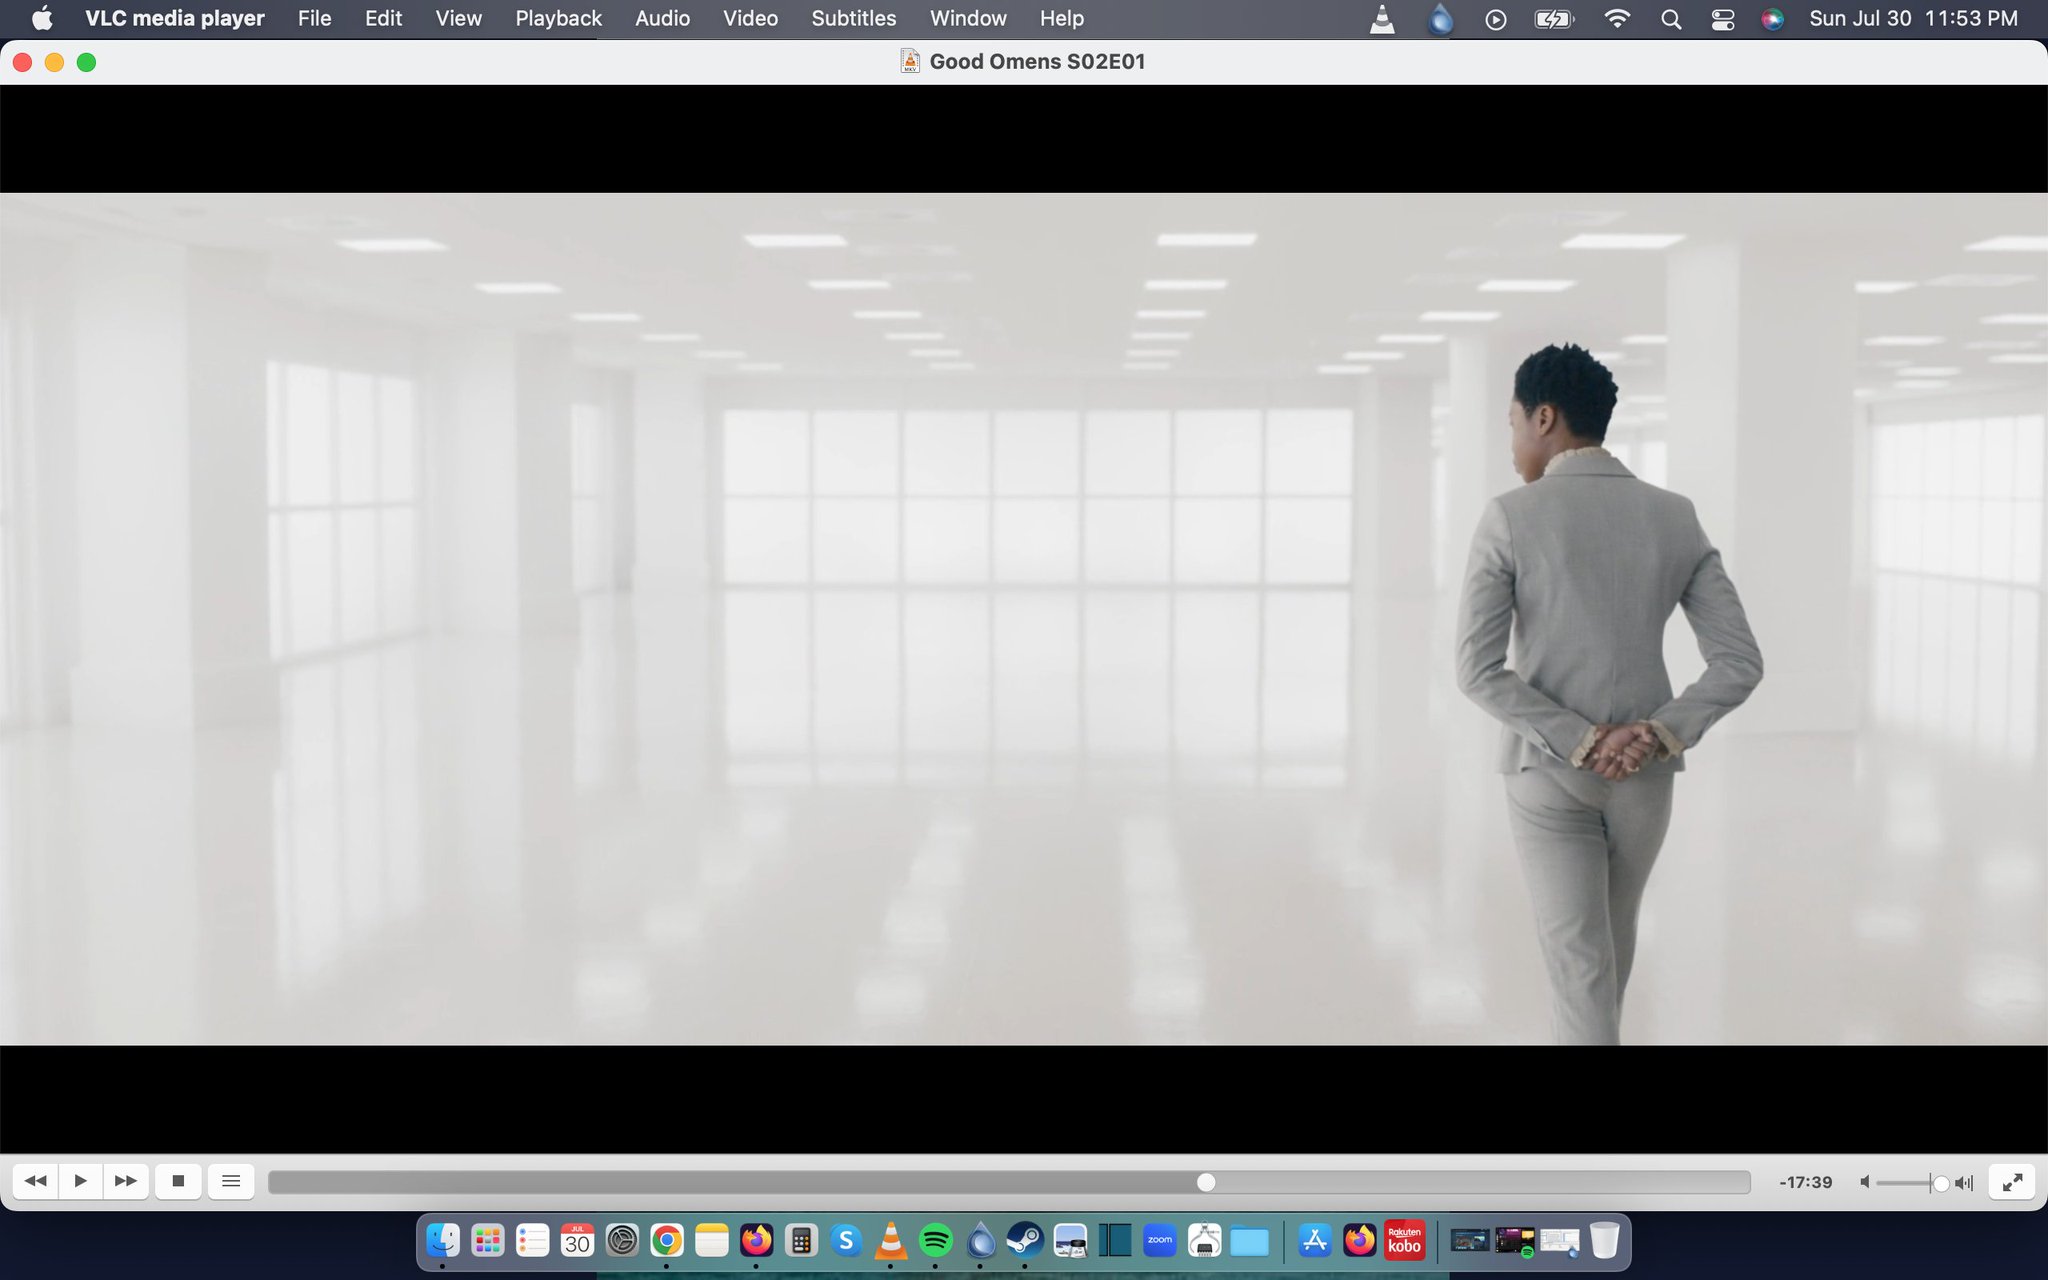The height and width of the screenshot is (1280, 2048).
Task: Click the file icon next to the Good Omens S02E01 title
Action: [x=909, y=61]
